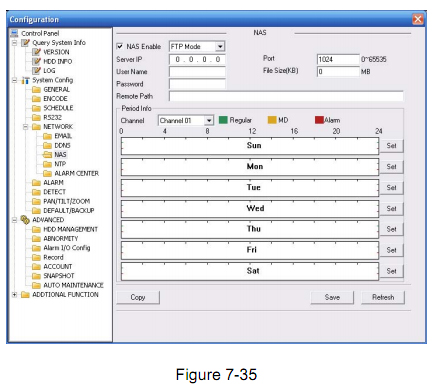
Task: Open the Channel 01 dropdown
Action: click(209, 120)
